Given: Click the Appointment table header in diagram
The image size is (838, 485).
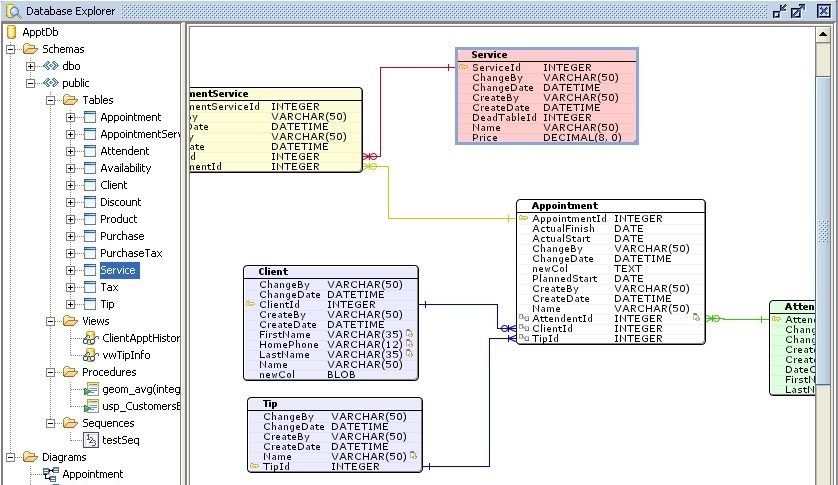Looking at the screenshot, I should click(x=610, y=206).
